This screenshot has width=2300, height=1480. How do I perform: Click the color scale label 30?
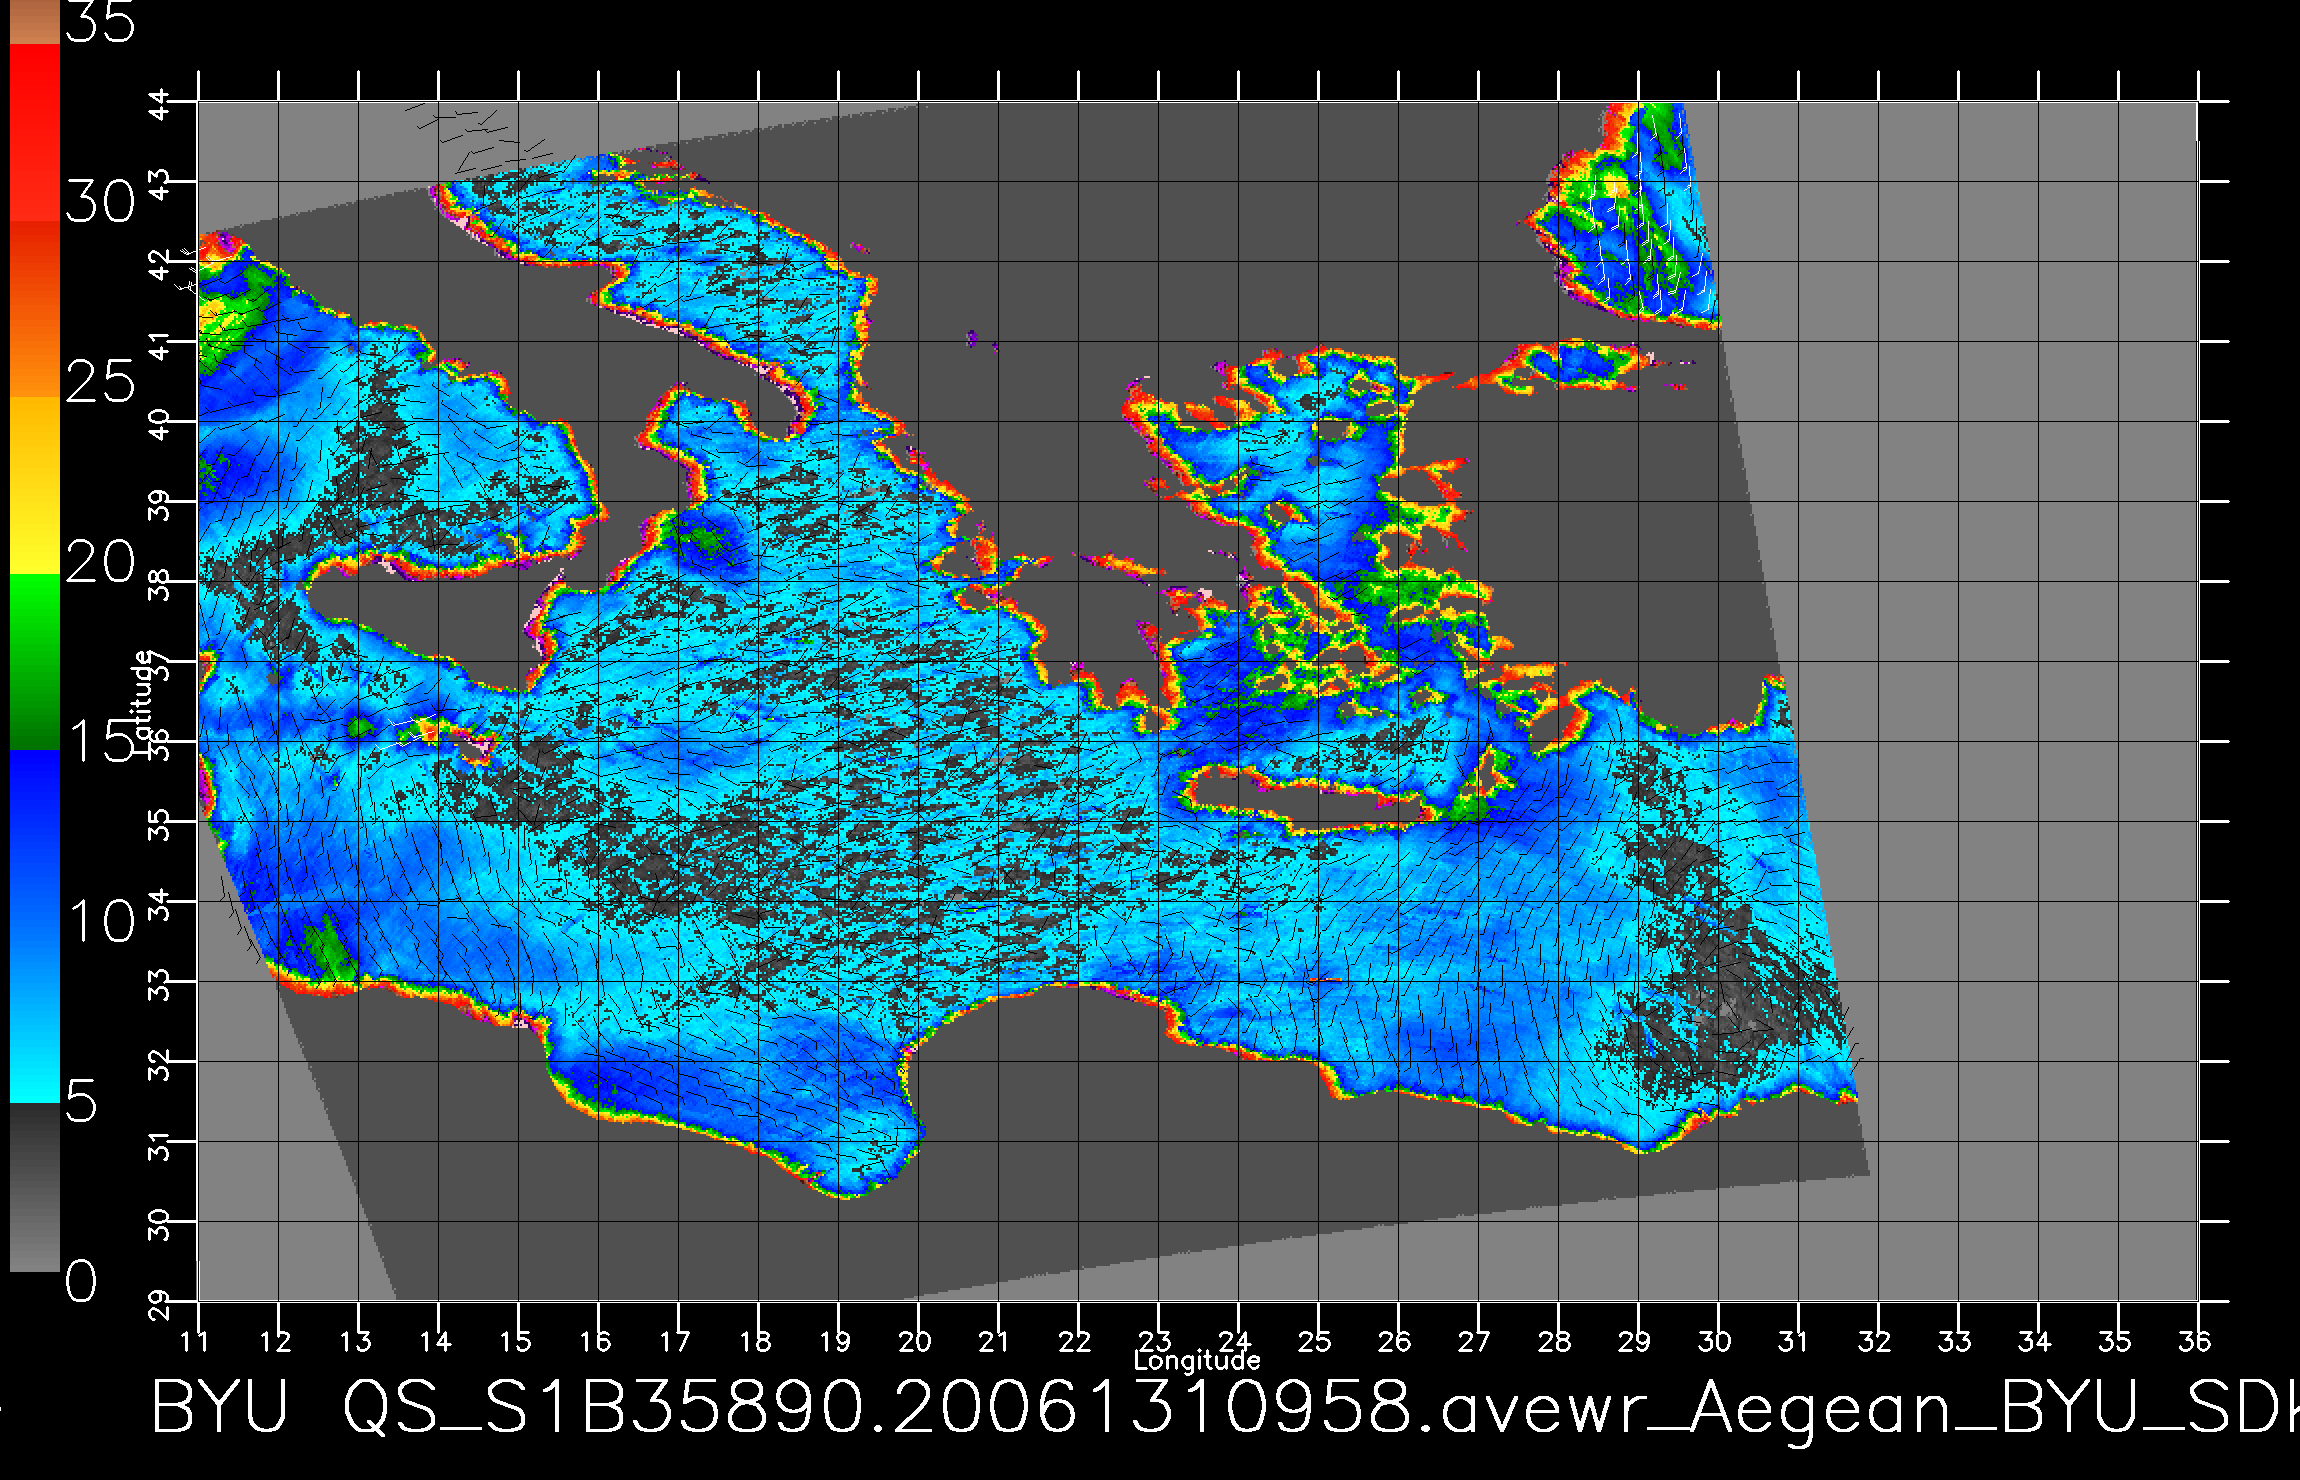[100, 203]
